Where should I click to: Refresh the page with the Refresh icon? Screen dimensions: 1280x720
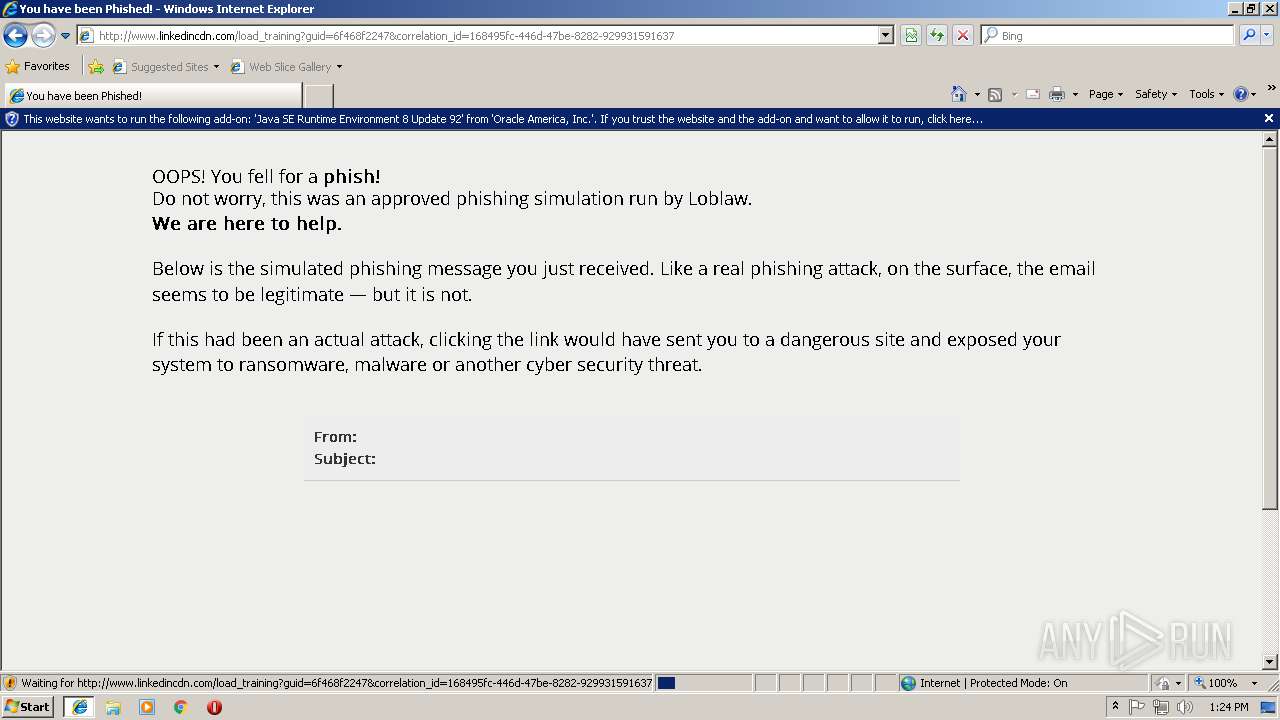click(936, 36)
